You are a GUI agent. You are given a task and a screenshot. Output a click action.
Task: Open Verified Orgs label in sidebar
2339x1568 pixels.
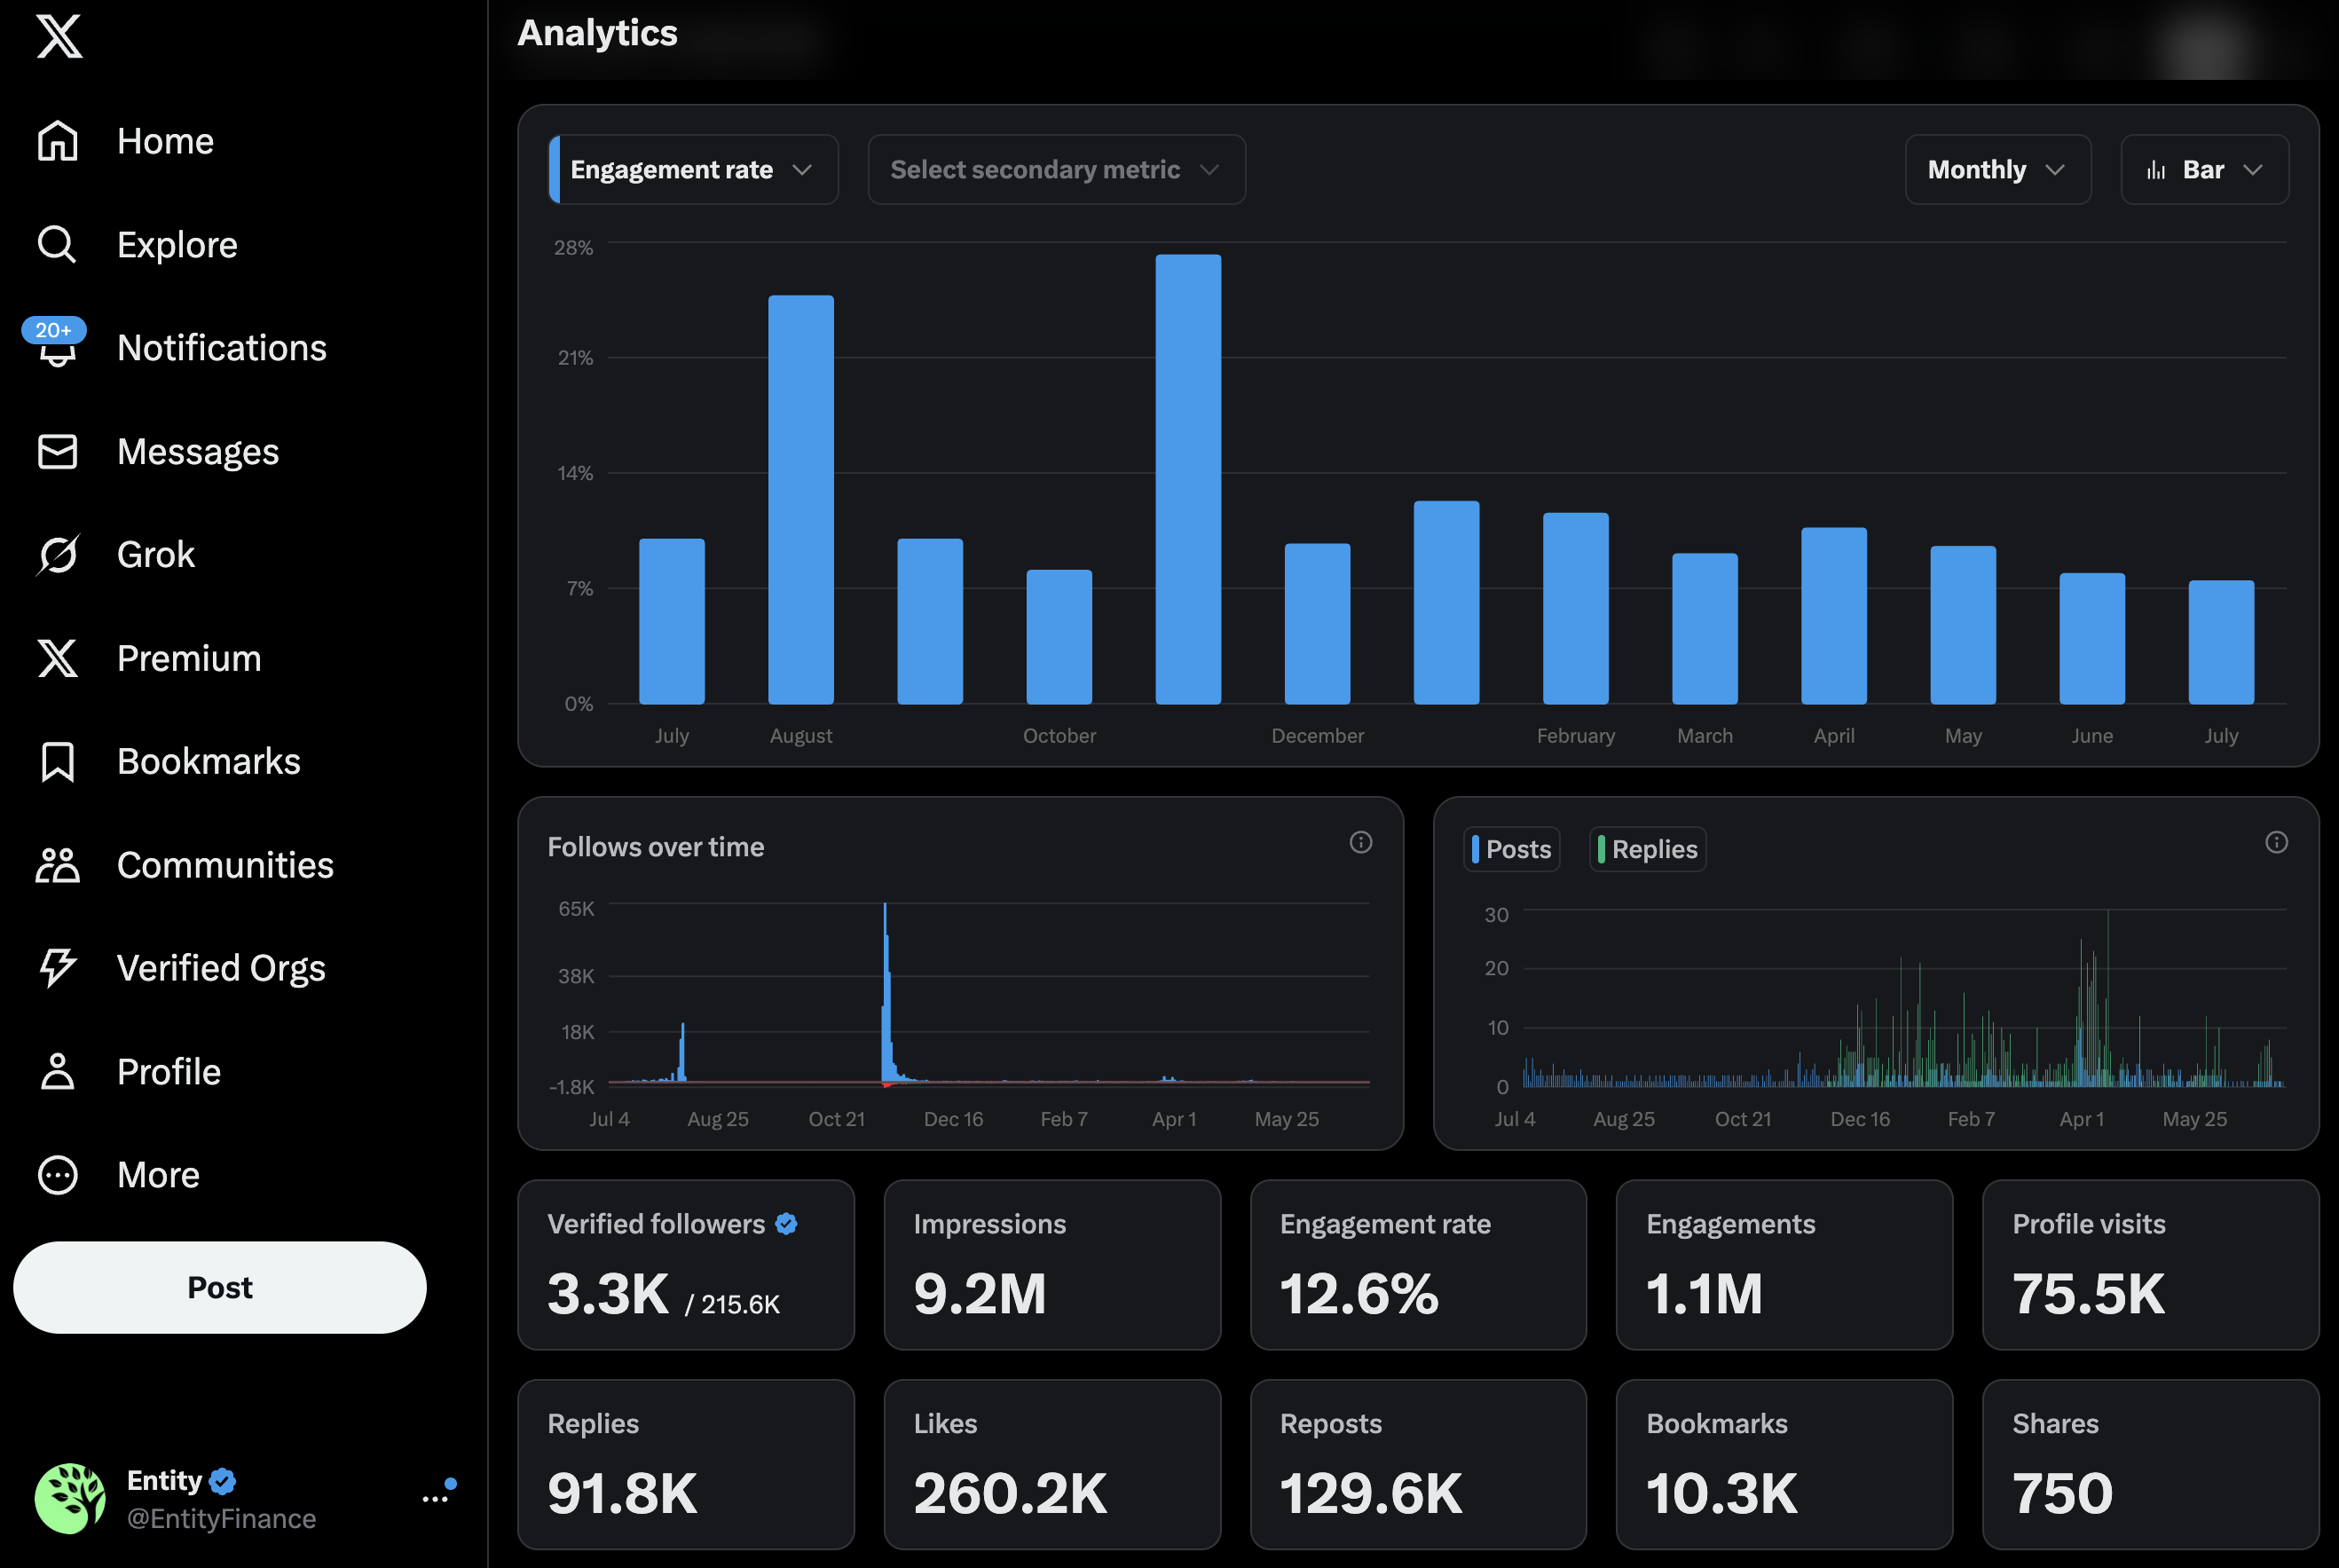pyautogui.click(x=221, y=968)
